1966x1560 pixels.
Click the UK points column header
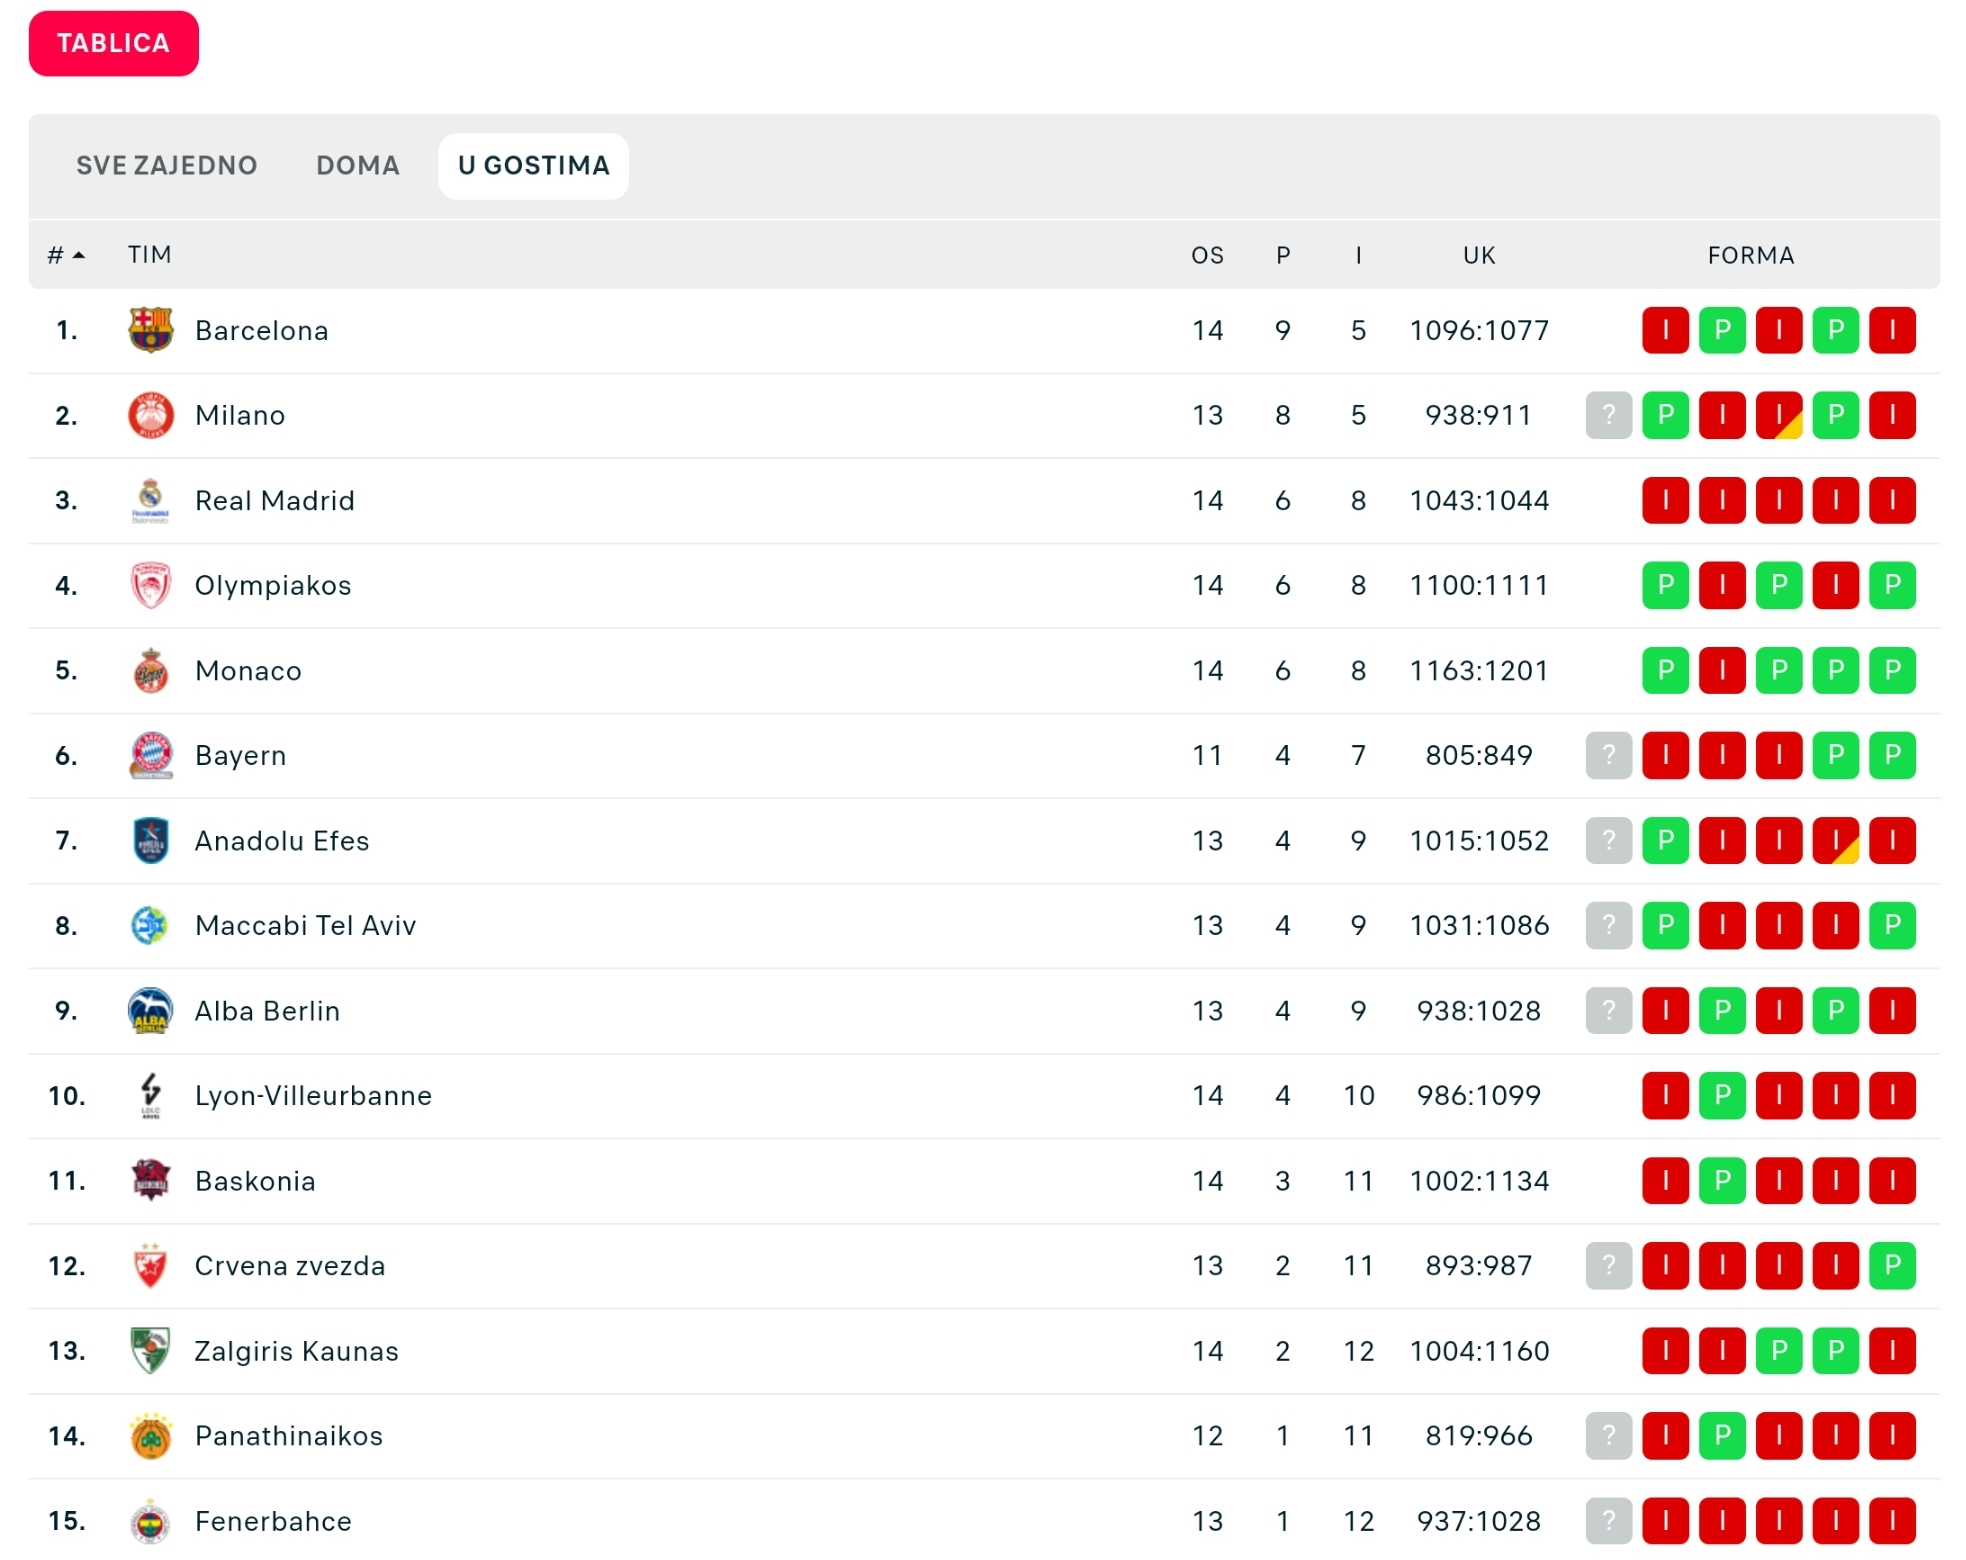pos(1479,255)
